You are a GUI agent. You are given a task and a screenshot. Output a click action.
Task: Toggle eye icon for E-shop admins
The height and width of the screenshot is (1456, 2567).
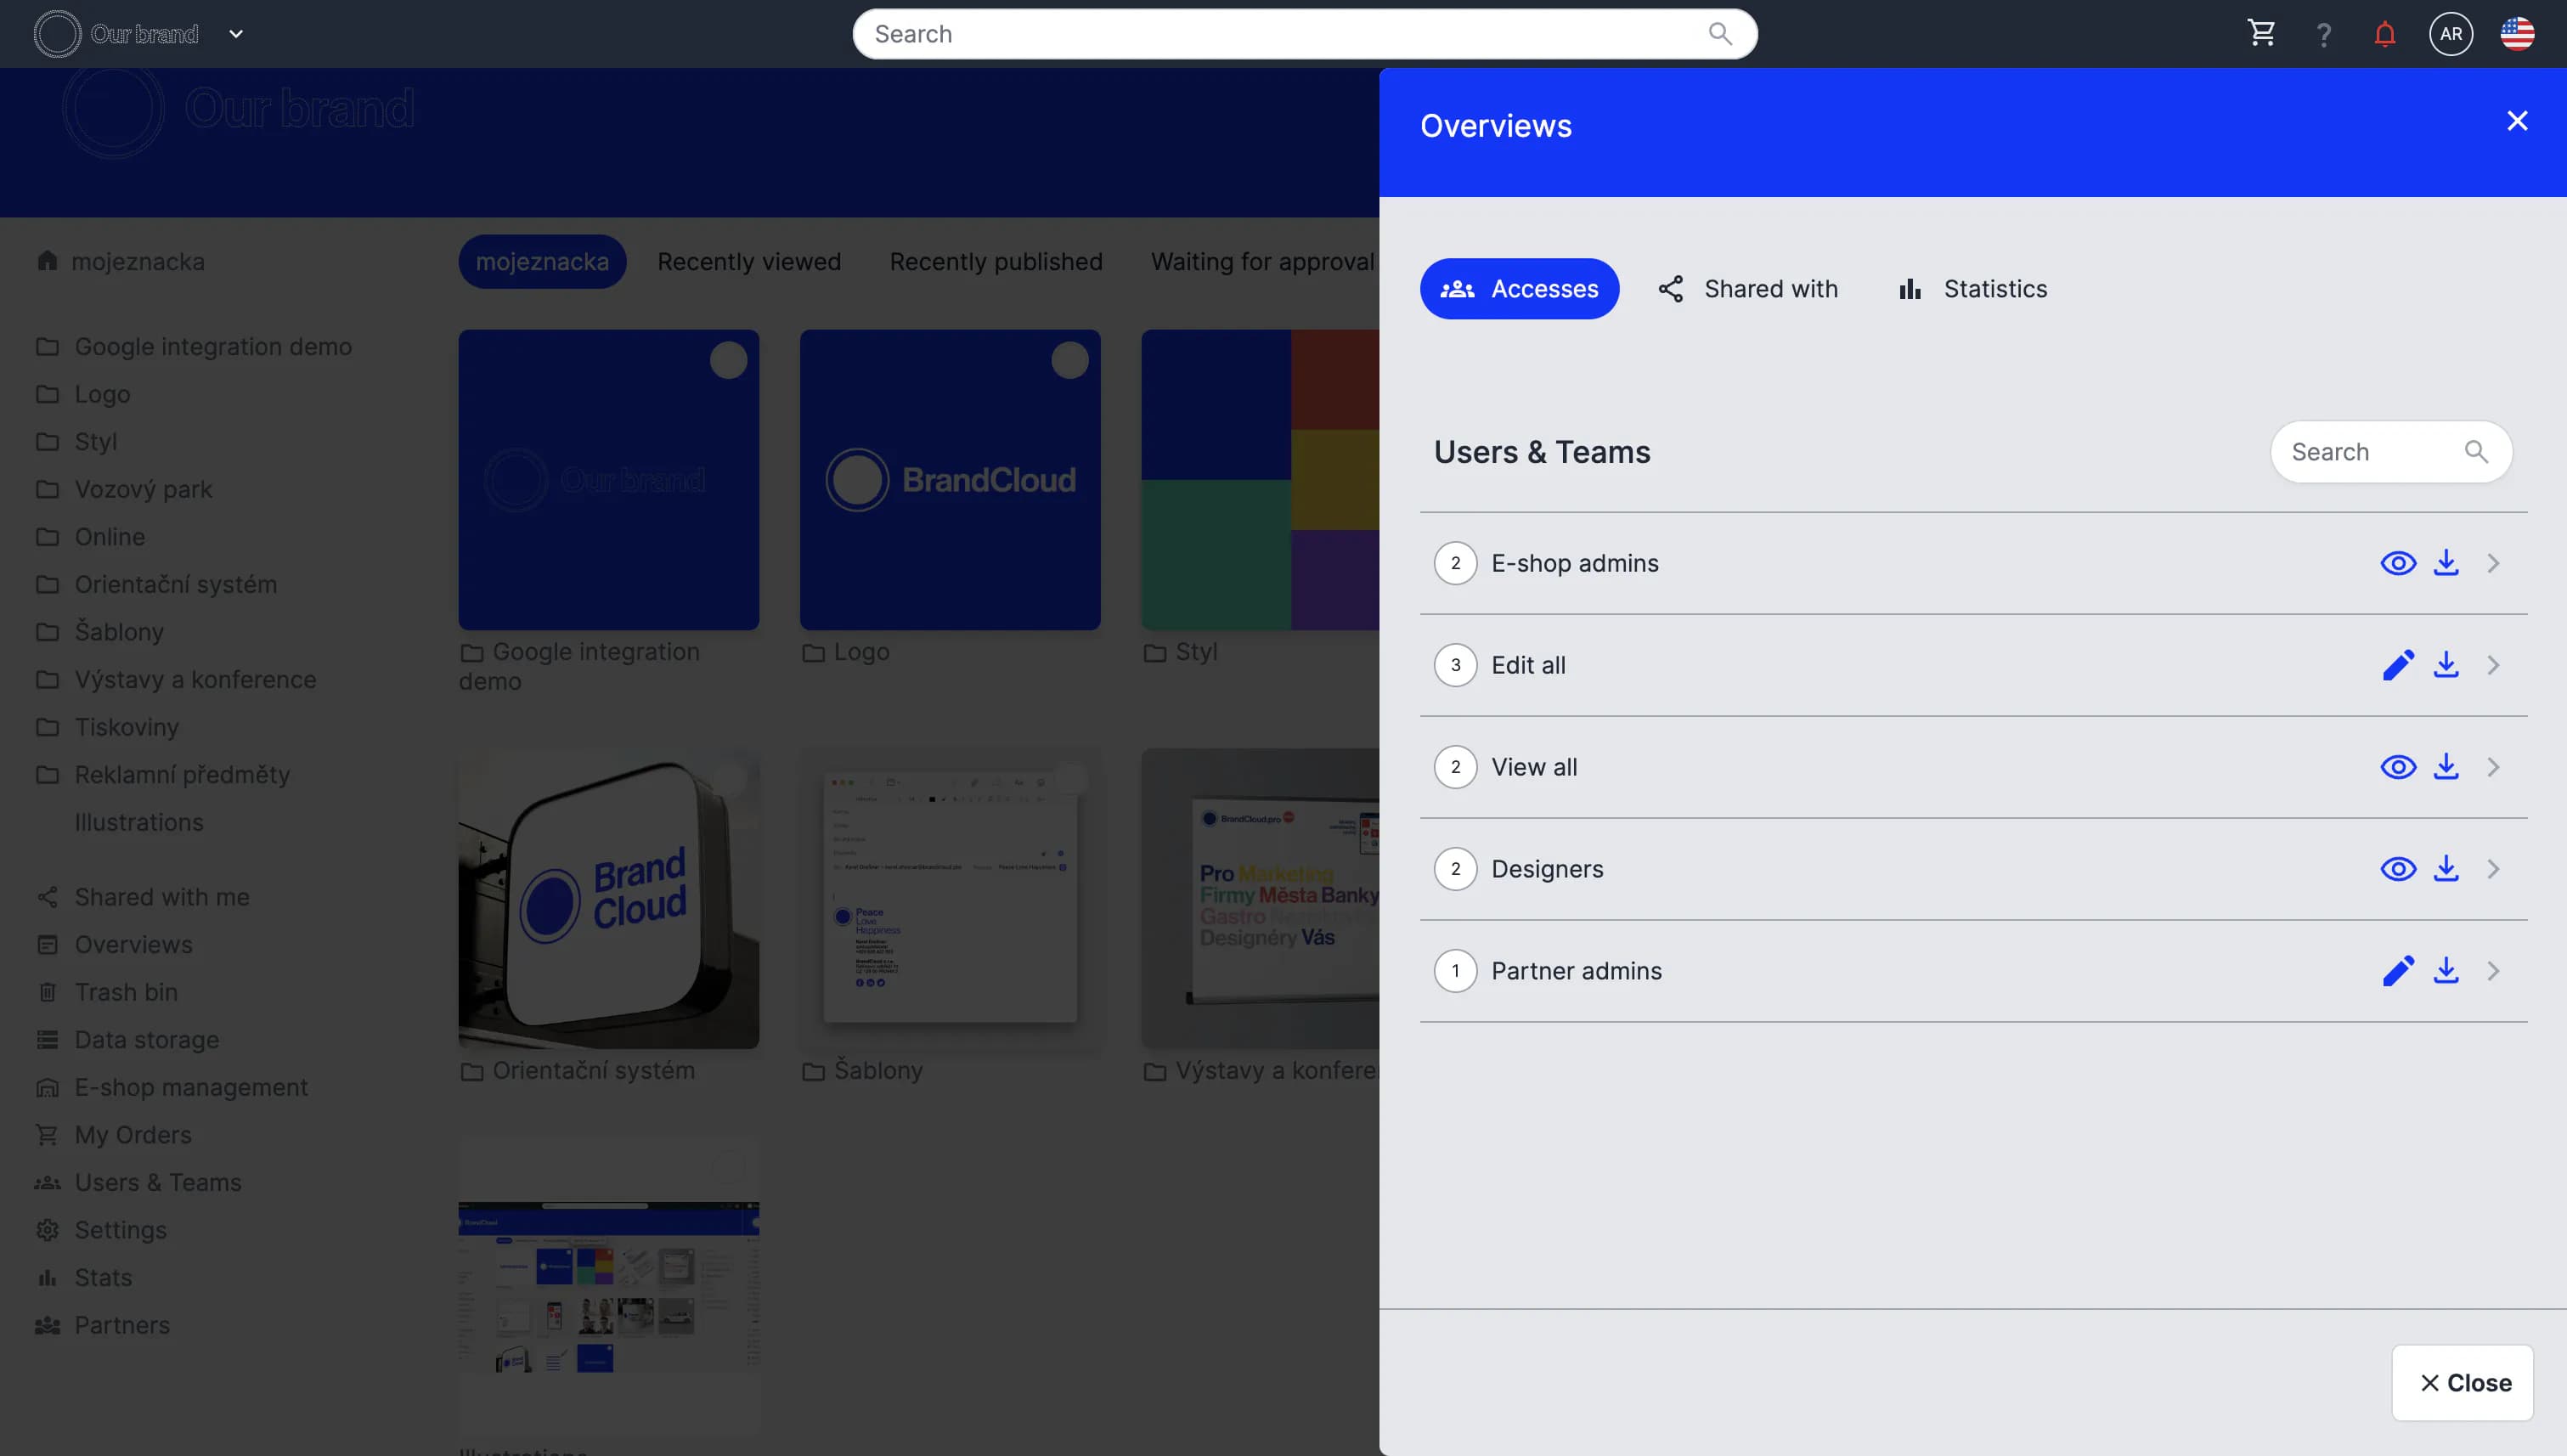pyautogui.click(x=2398, y=563)
